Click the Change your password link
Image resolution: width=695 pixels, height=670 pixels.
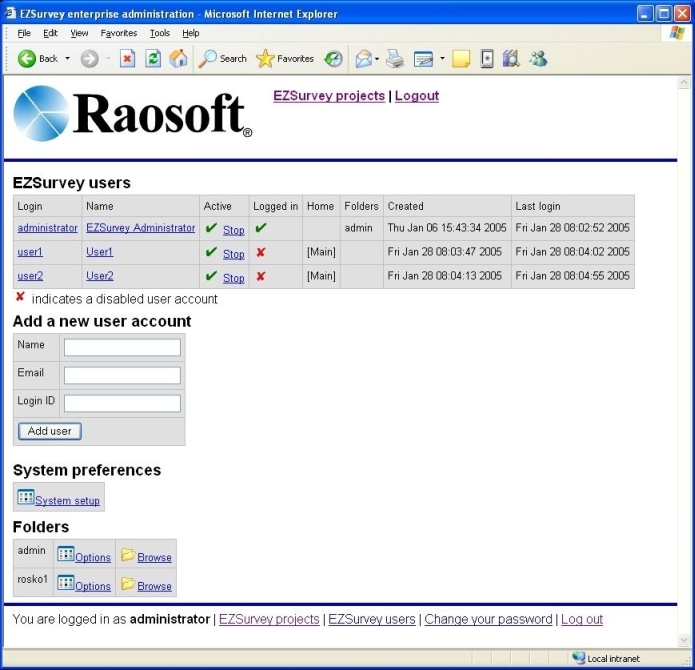[488, 620]
